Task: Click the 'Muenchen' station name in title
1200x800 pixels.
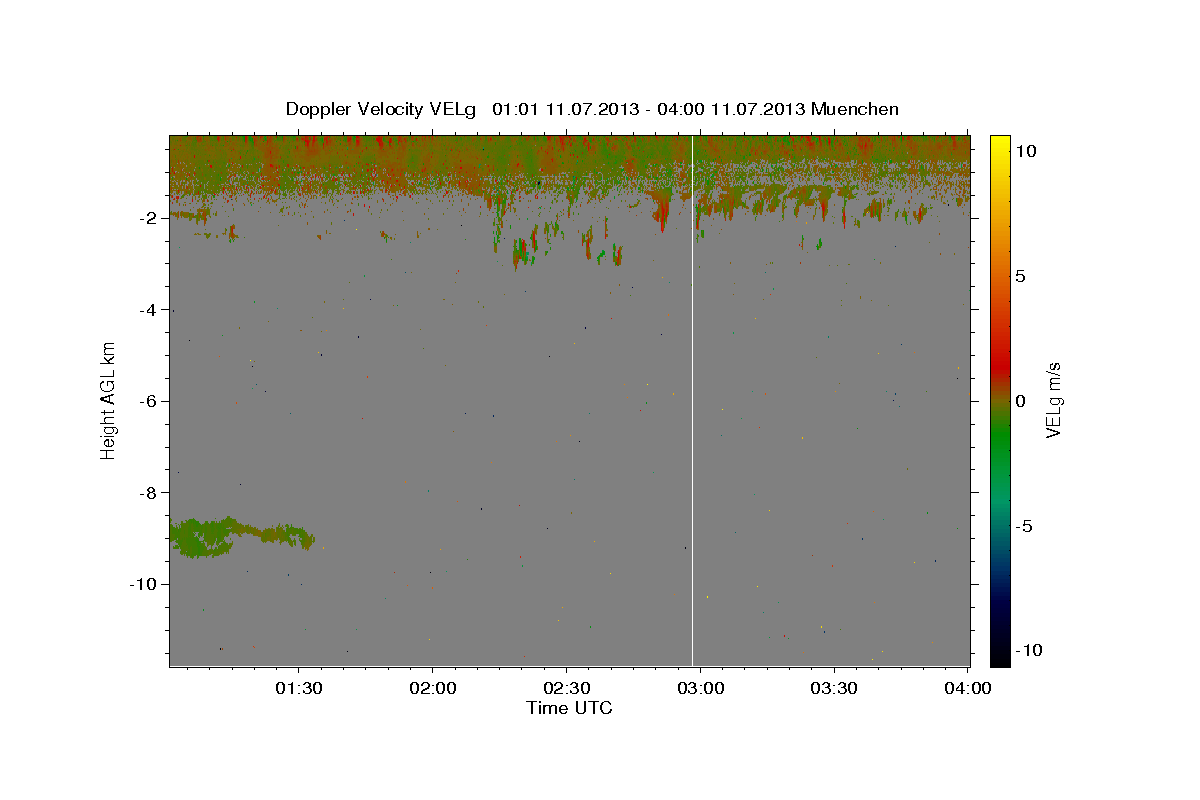Action: click(x=855, y=109)
